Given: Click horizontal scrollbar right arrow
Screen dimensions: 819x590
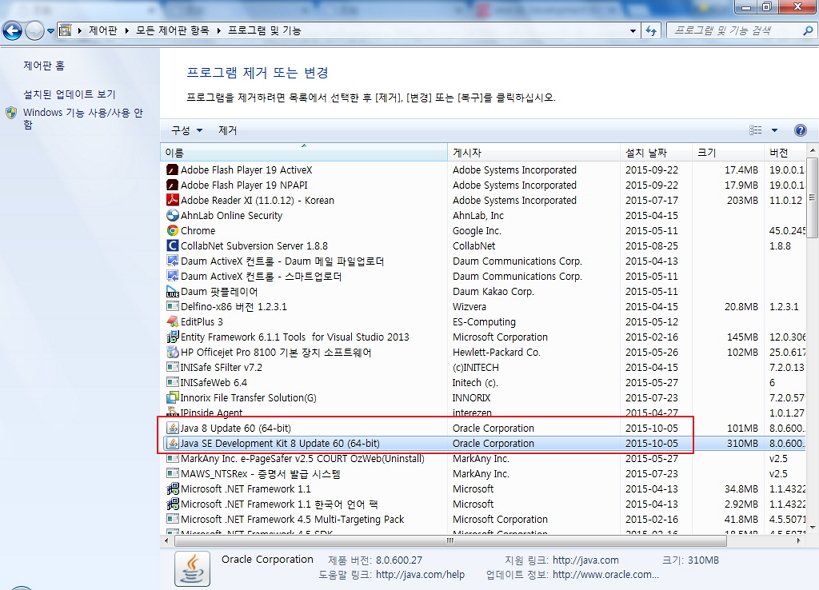Looking at the screenshot, I should pos(799,541).
